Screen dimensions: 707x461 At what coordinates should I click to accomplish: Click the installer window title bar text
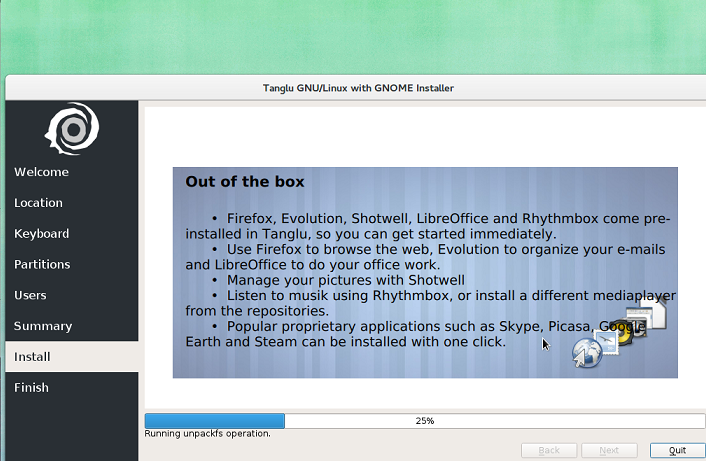[x=358, y=88]
